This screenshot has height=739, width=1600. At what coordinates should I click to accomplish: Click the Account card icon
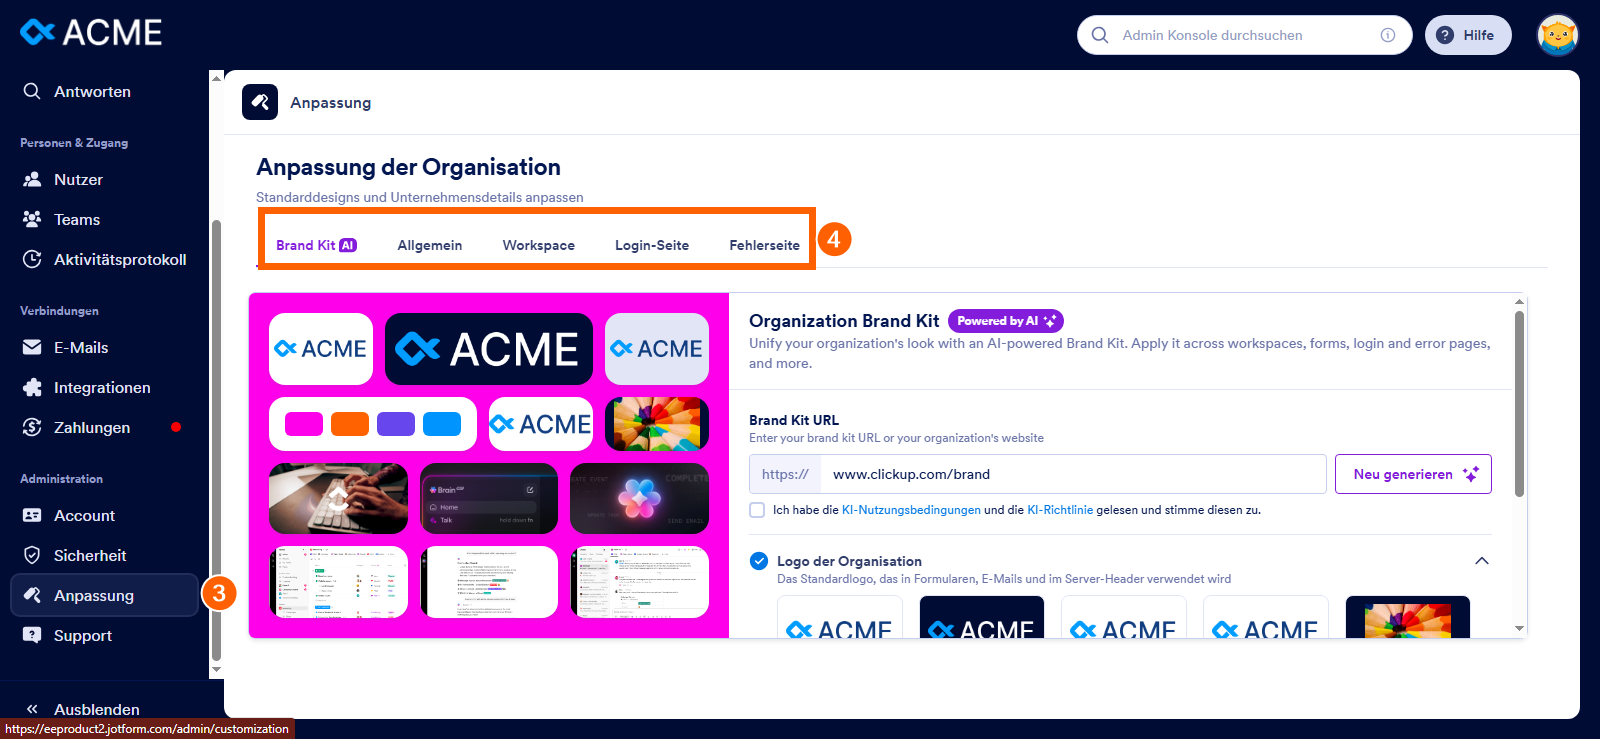tap(32, 515)
